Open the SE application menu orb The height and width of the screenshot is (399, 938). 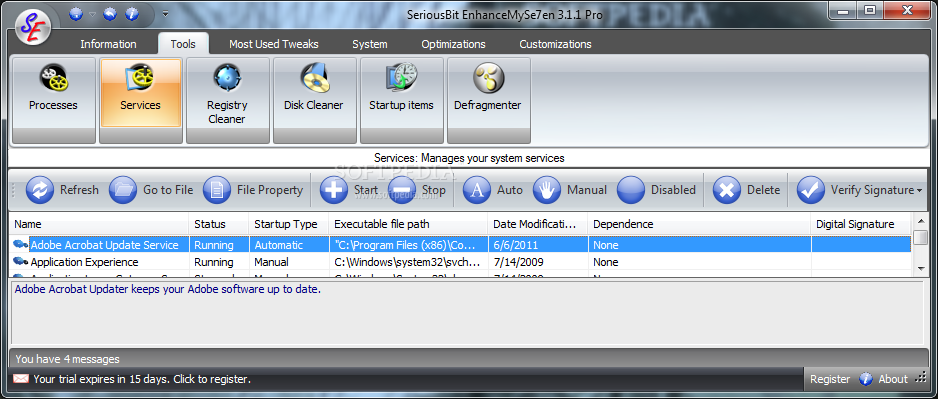(x=33, y=27)
